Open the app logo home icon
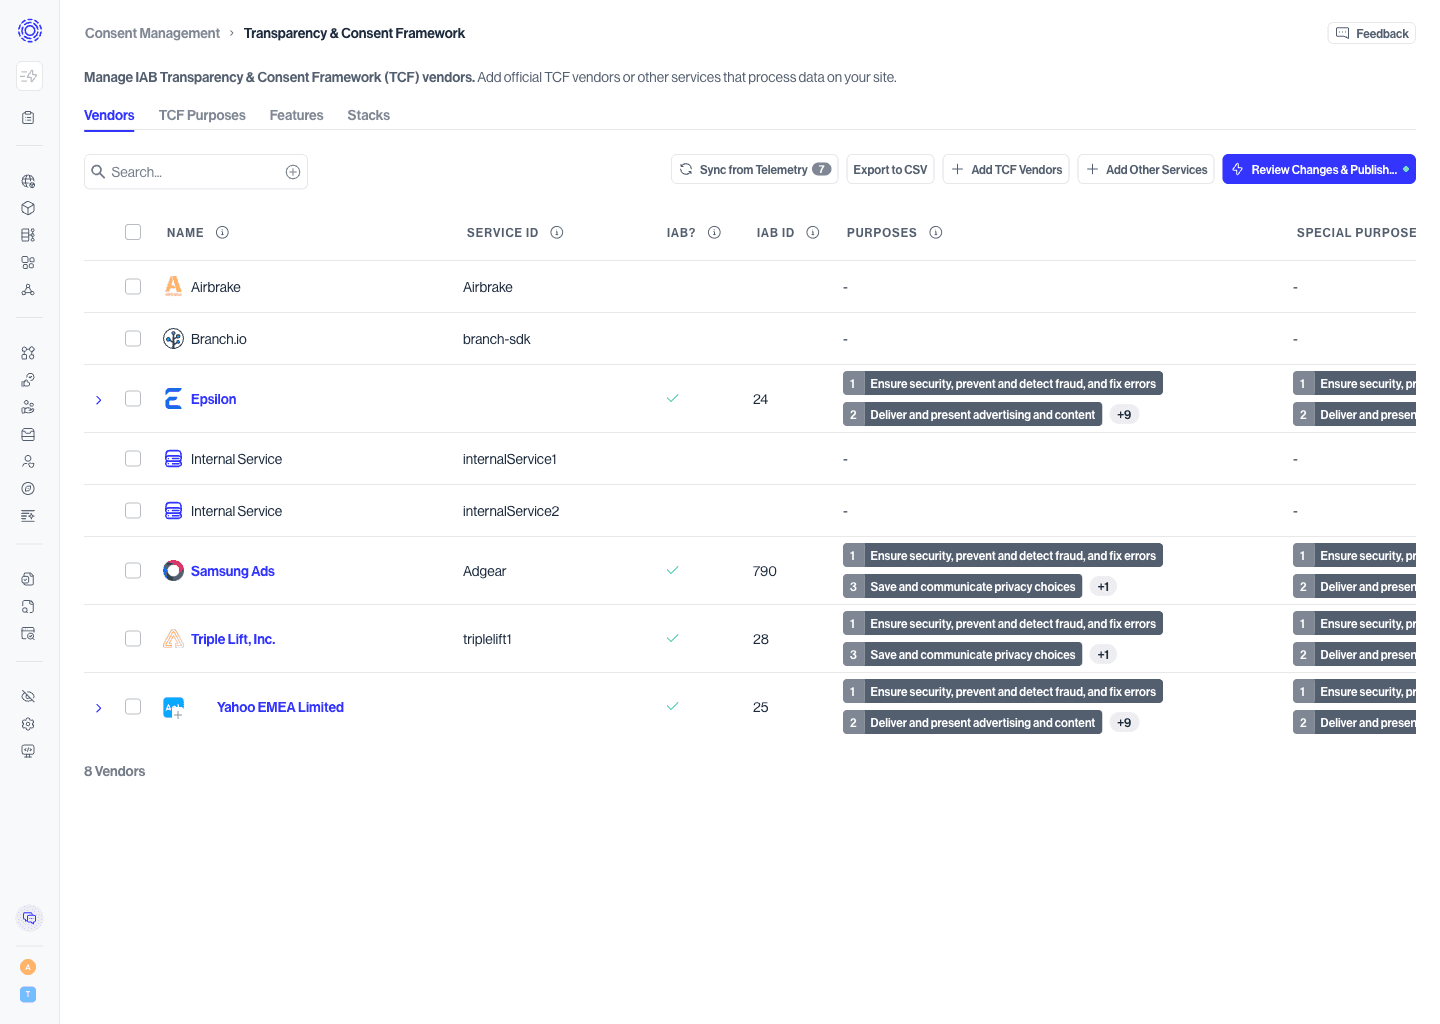1440x1024 pixels. coord(30,31)
